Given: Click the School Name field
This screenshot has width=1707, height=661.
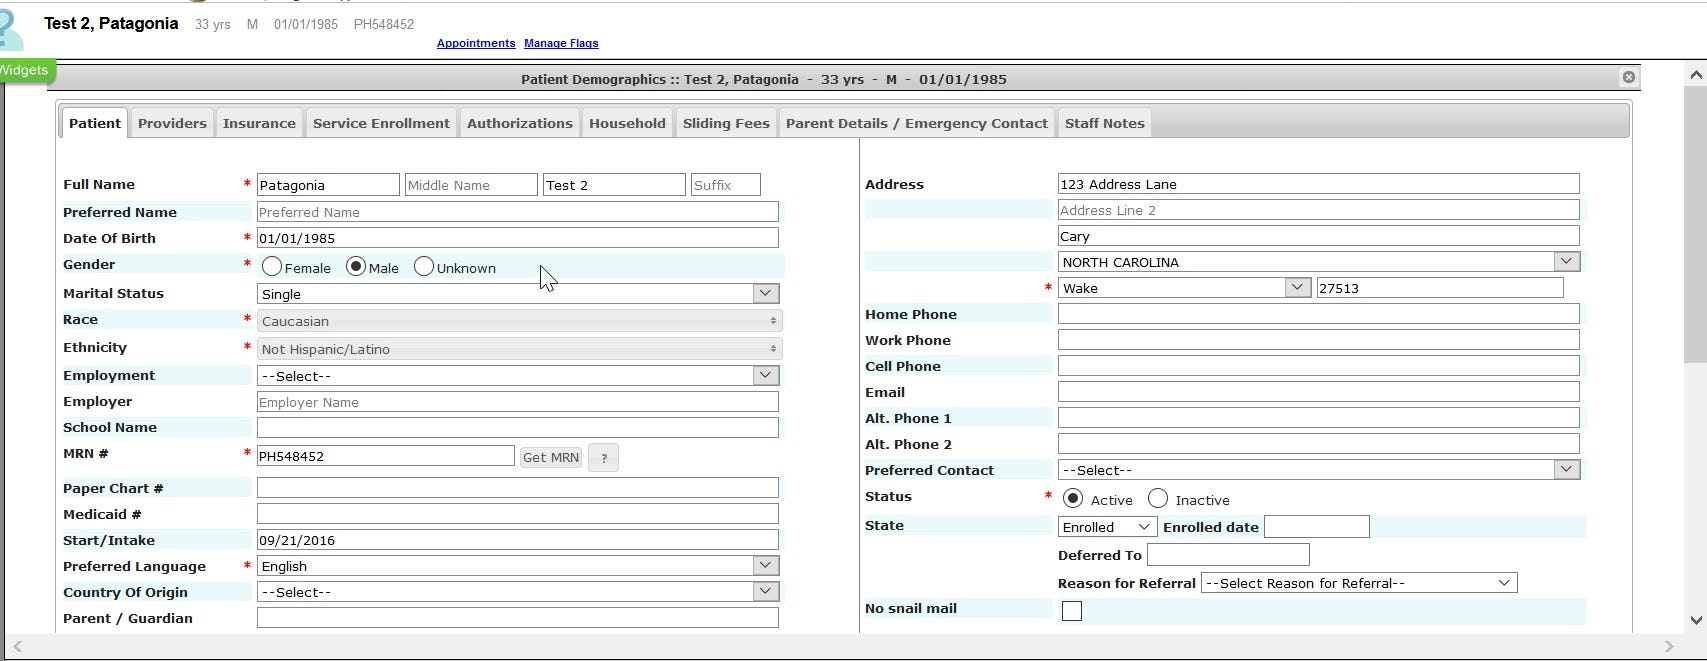Looking at the screenshot, I should coord(518,428).
